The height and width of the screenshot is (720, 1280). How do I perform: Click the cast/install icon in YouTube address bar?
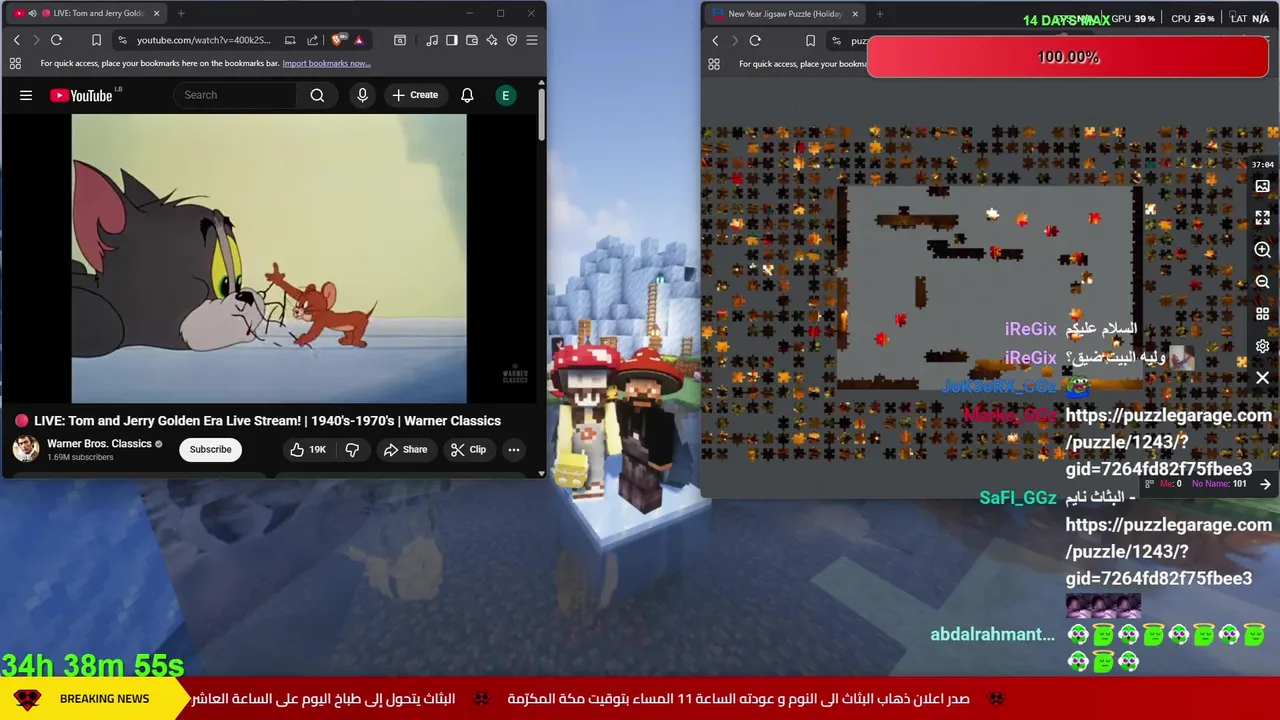click(x=290, y=40)
